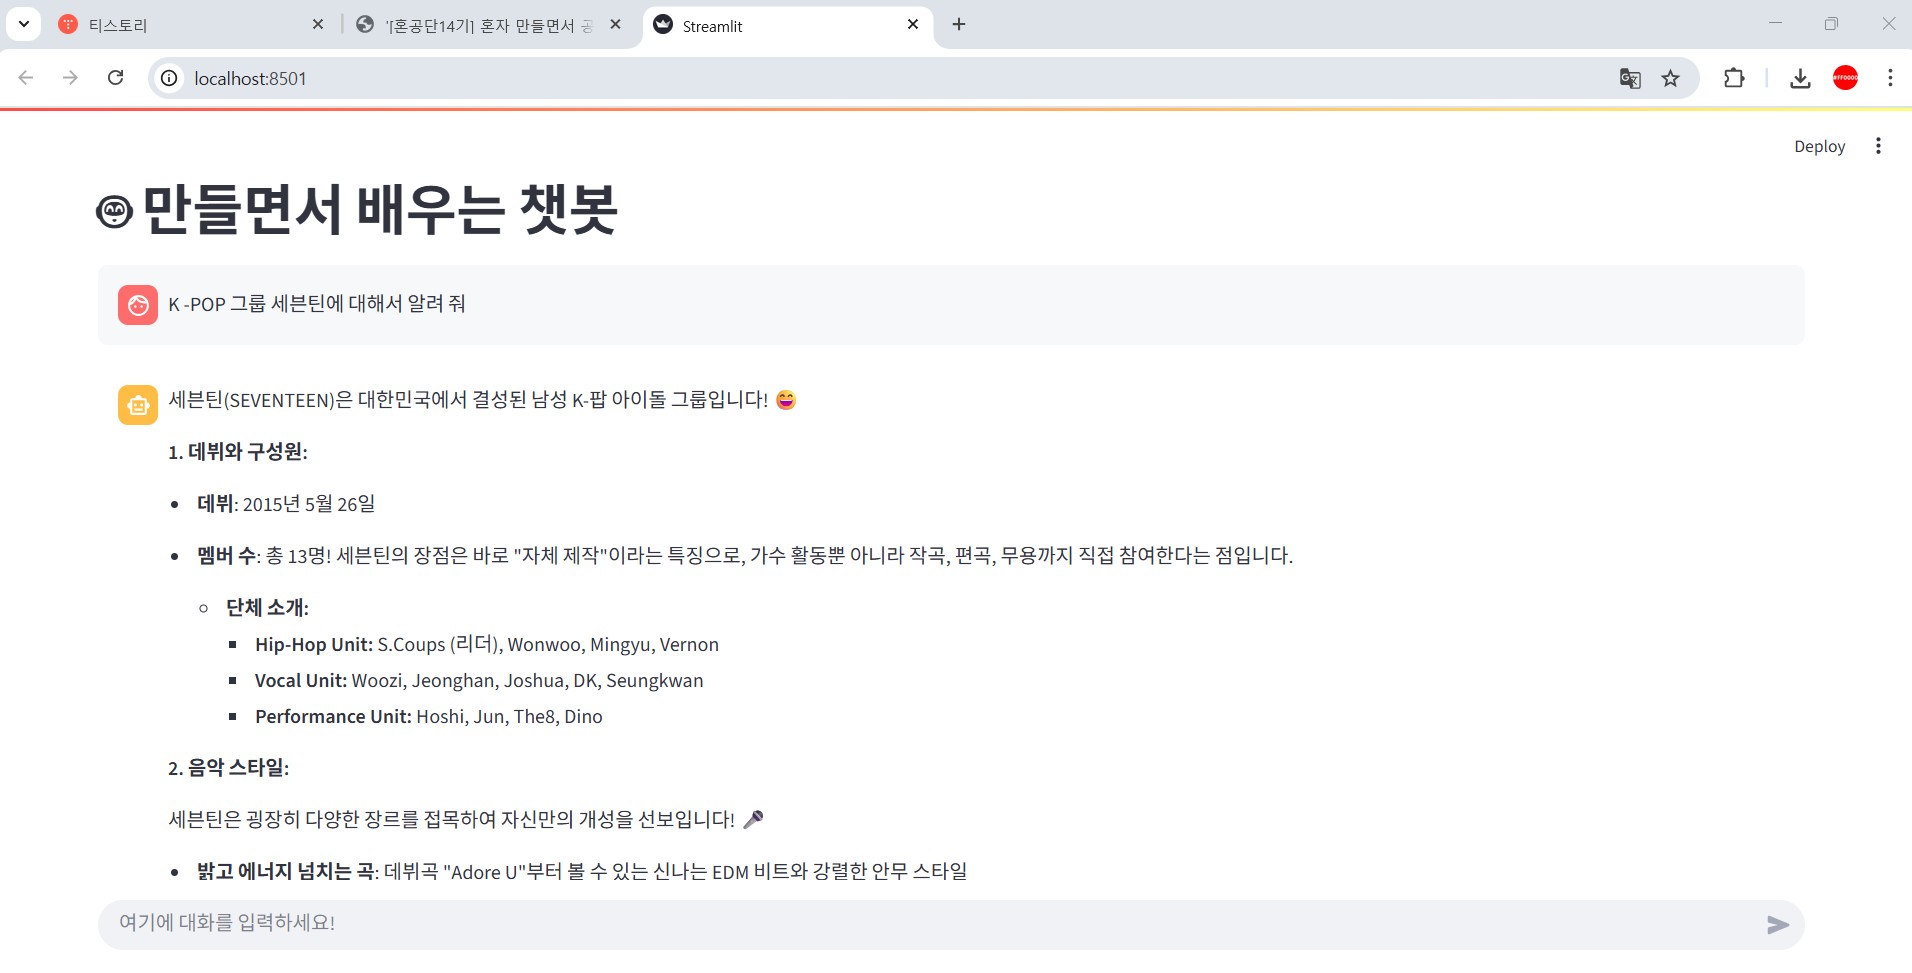This screenshot has width=1912, height=973.
Task: Open the tab search dropdown arrow
Action: pos(23,24)
